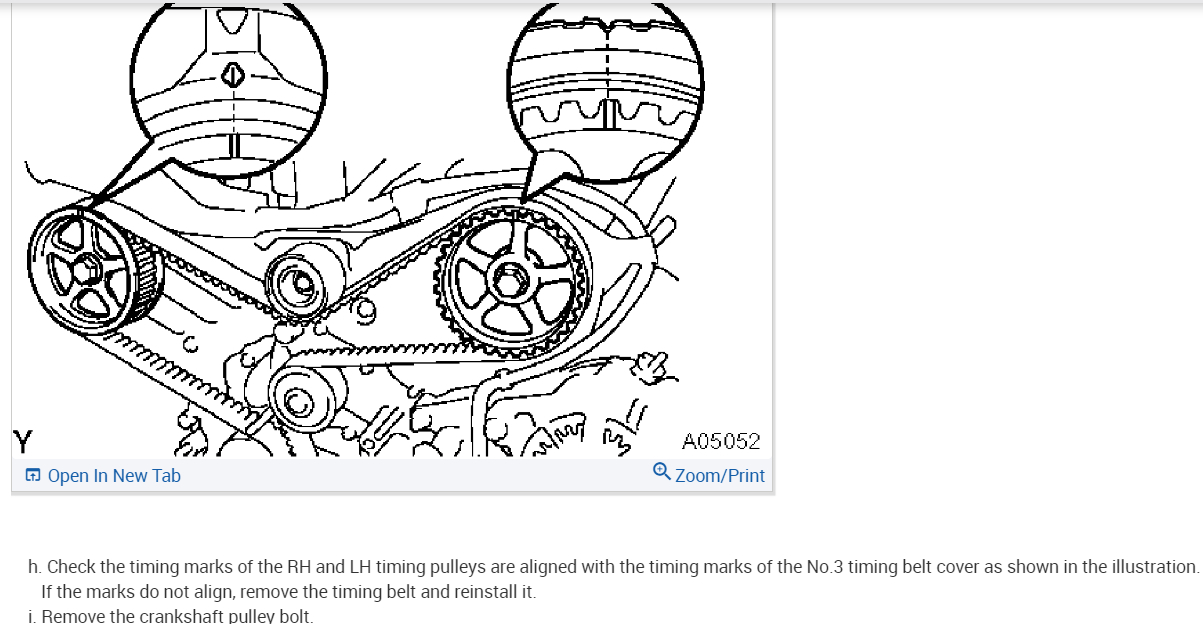
Task: Click the A05052 illustration code
Action: click(x=721, y=441)
